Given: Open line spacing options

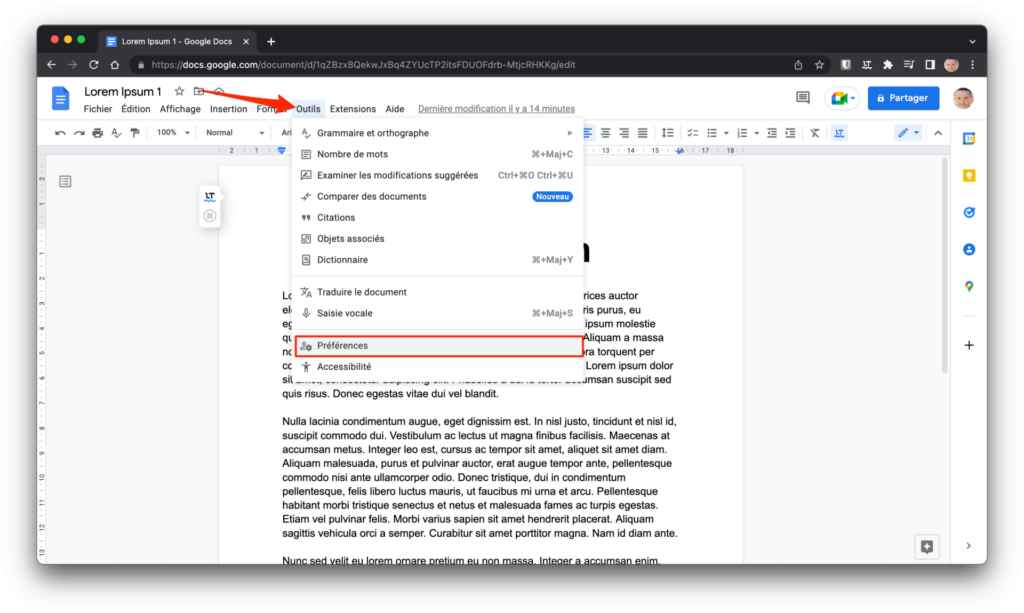Looking at the screenshot, I should click(x=667, y=133).
